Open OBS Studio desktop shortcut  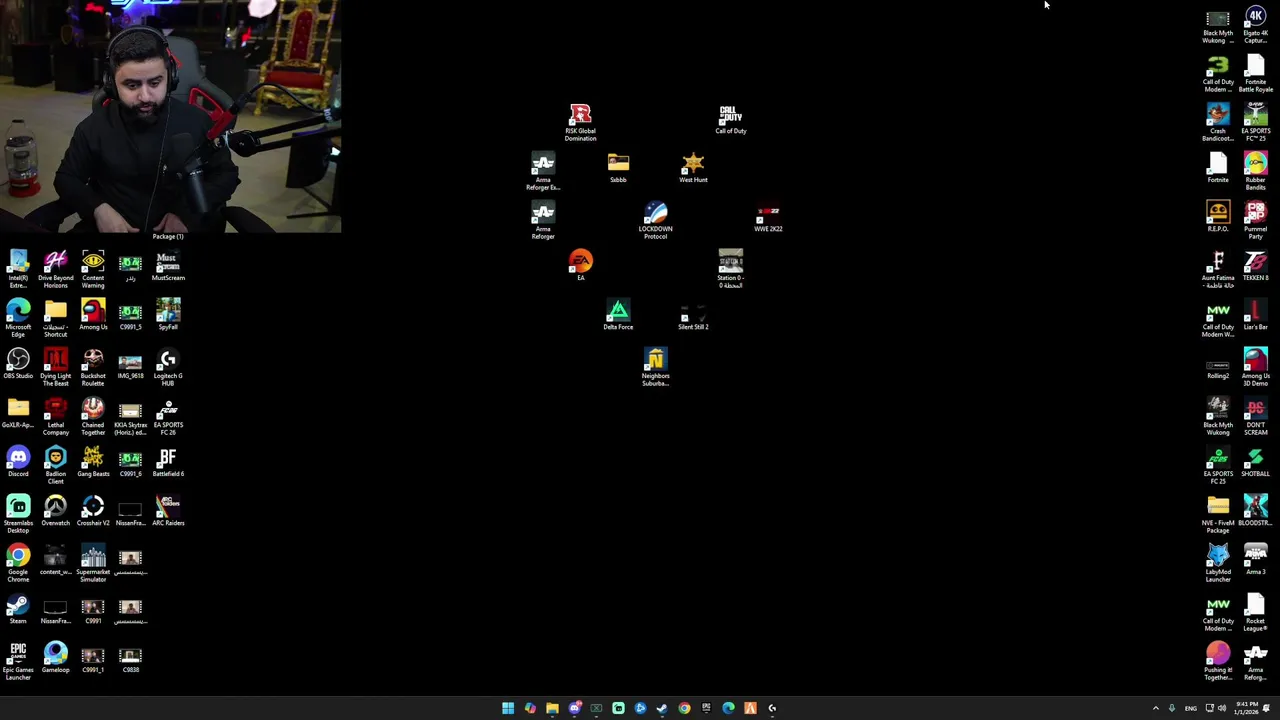pyautogui.click(x=18, y=364)
